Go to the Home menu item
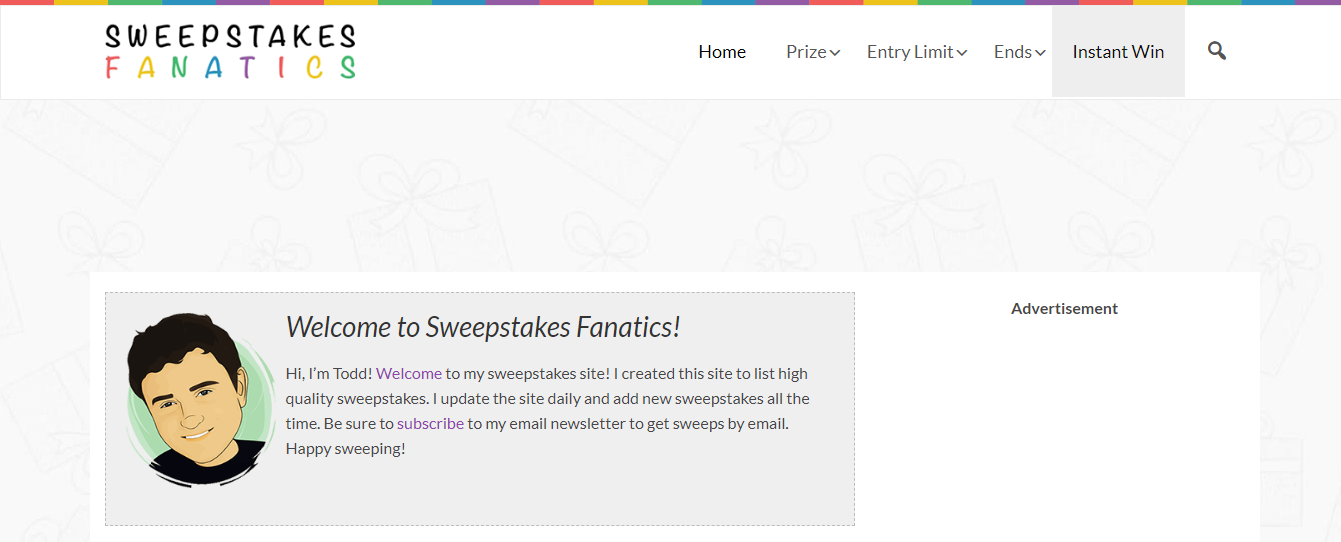This screenshot has height=542, width=1341. pos(722,52)
